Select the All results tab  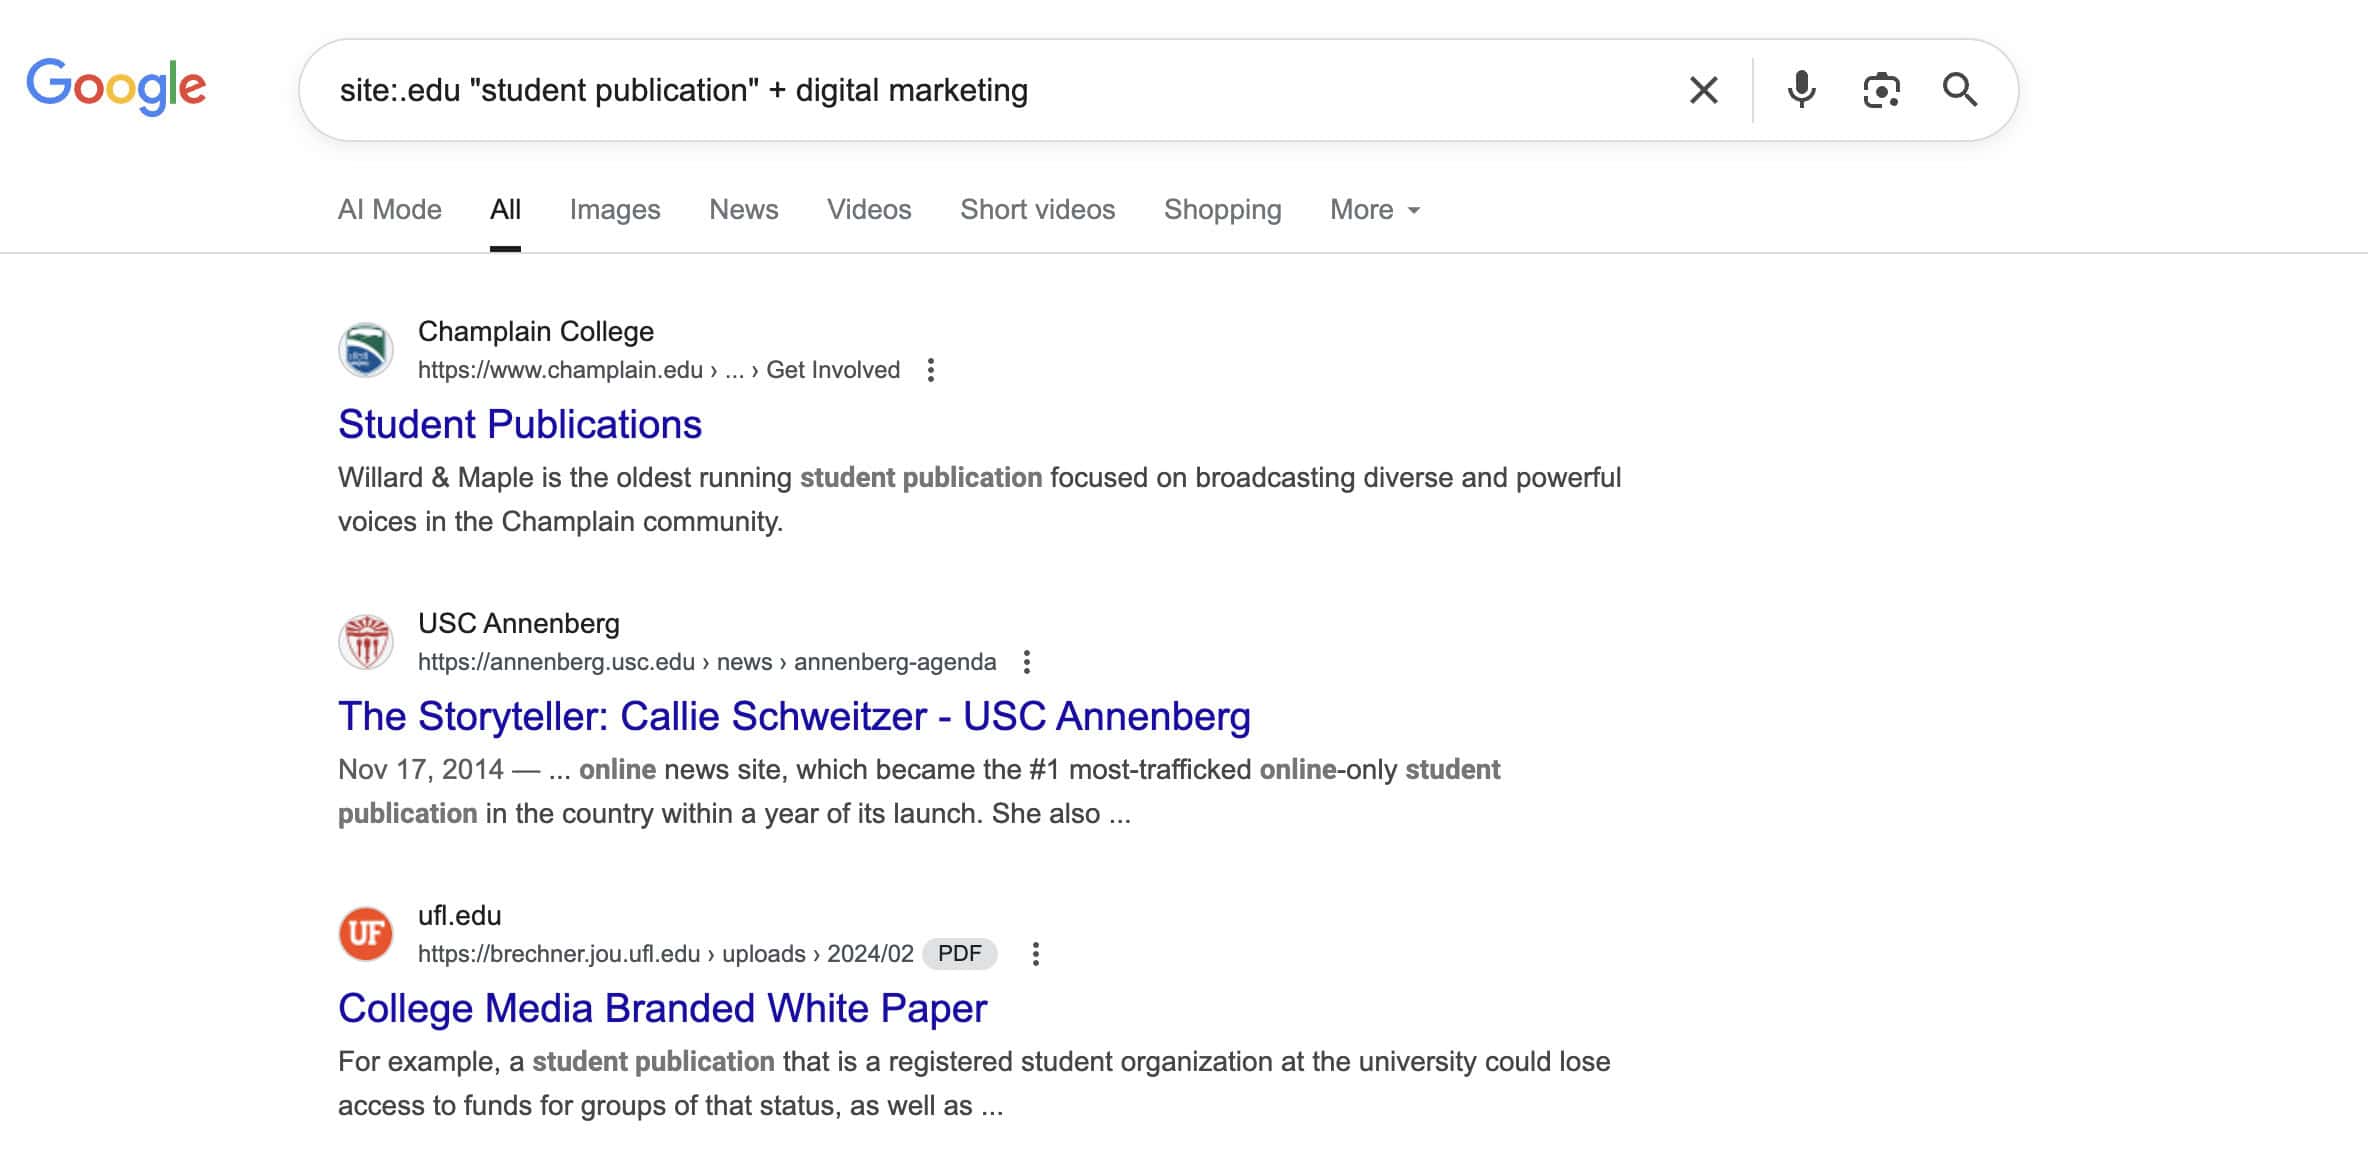(505, 209)
